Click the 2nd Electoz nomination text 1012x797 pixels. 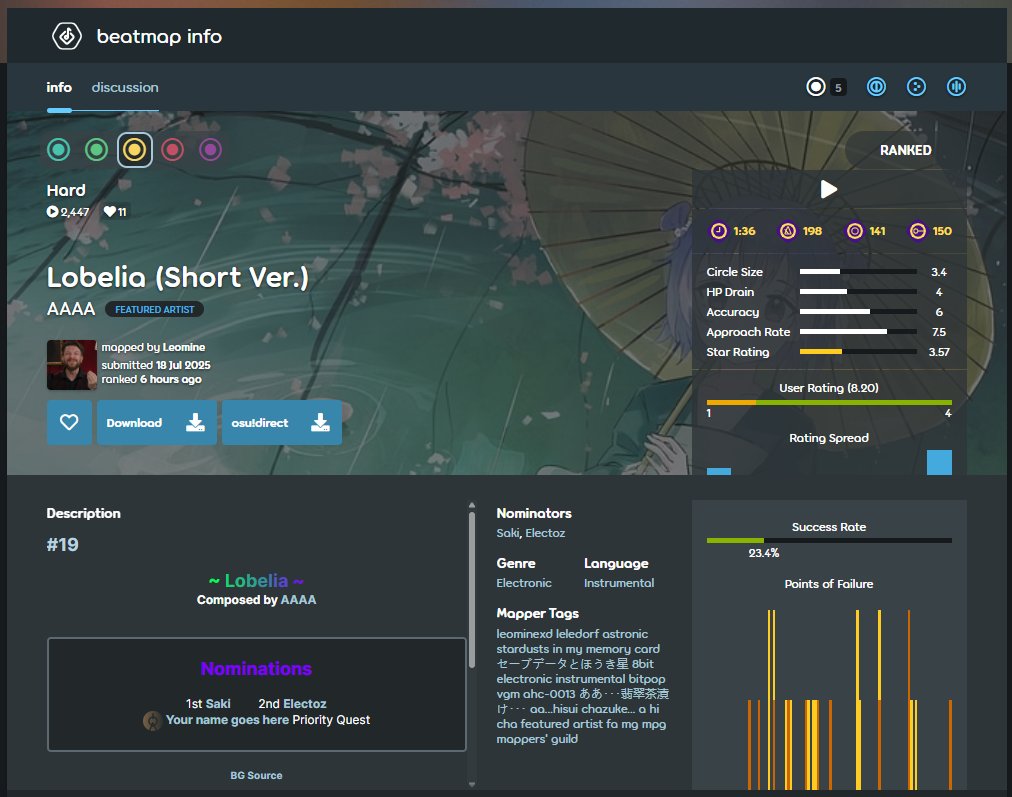[292, 703]
